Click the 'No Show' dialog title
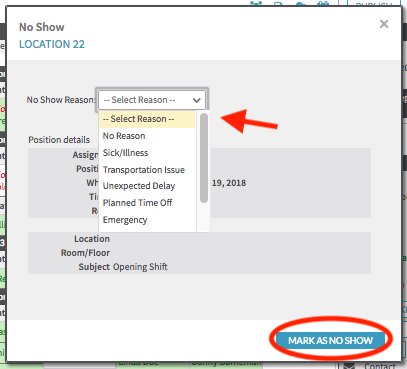407x369 pixels. click(42, 27)
